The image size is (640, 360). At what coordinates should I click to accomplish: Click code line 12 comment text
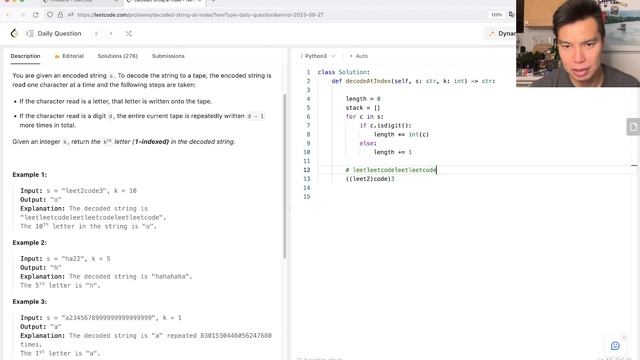coord(391,170)
